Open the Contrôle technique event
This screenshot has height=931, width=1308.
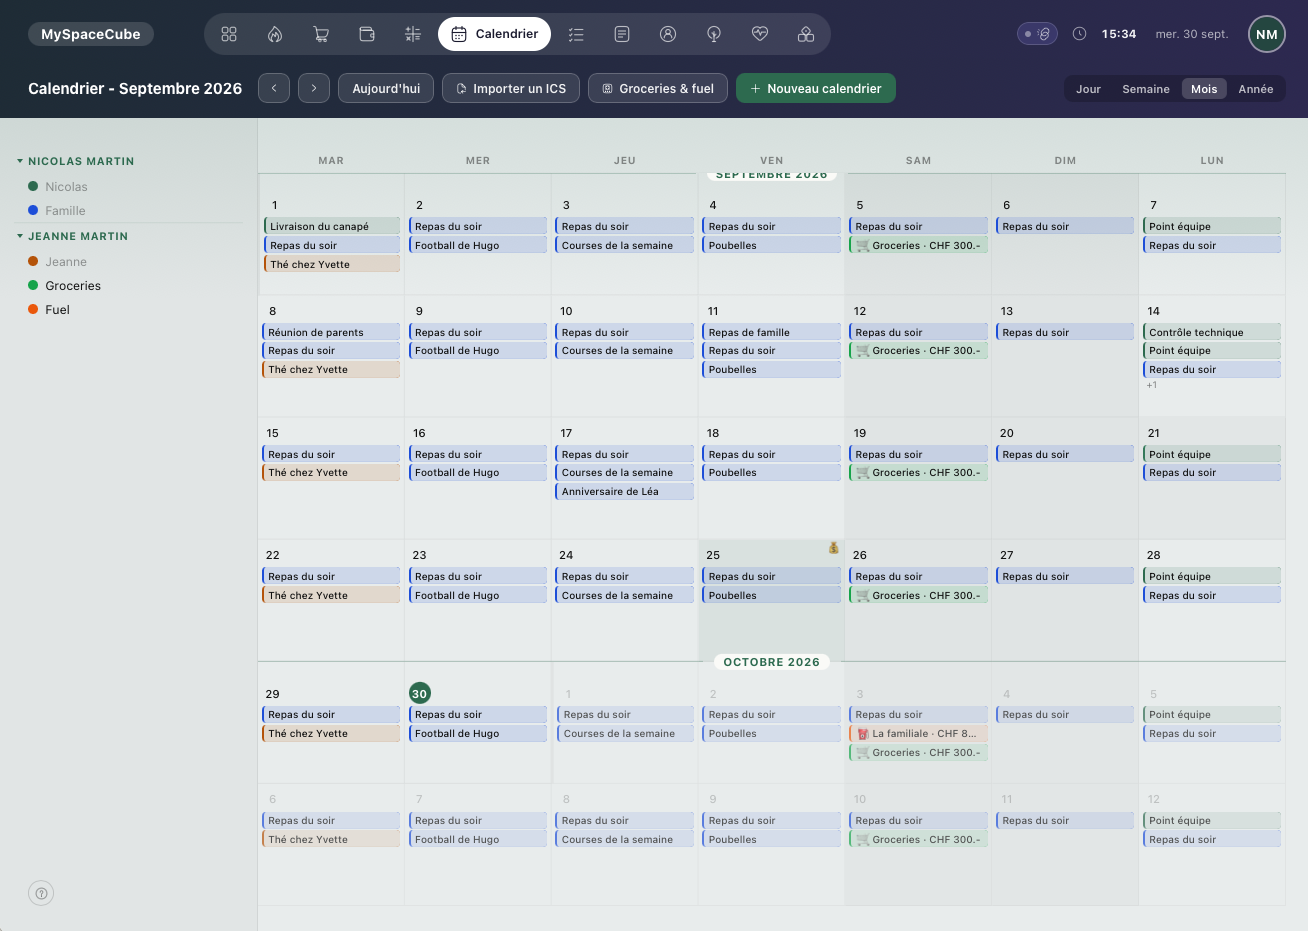1212,332
